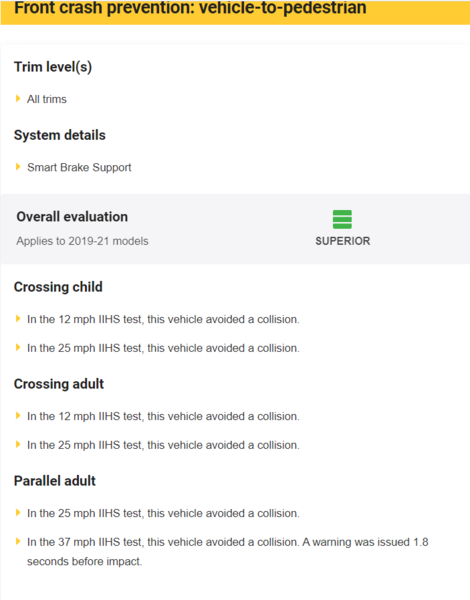Click the System details heading
The width and height of the screenshot is (470, 600).
[60, 135]
